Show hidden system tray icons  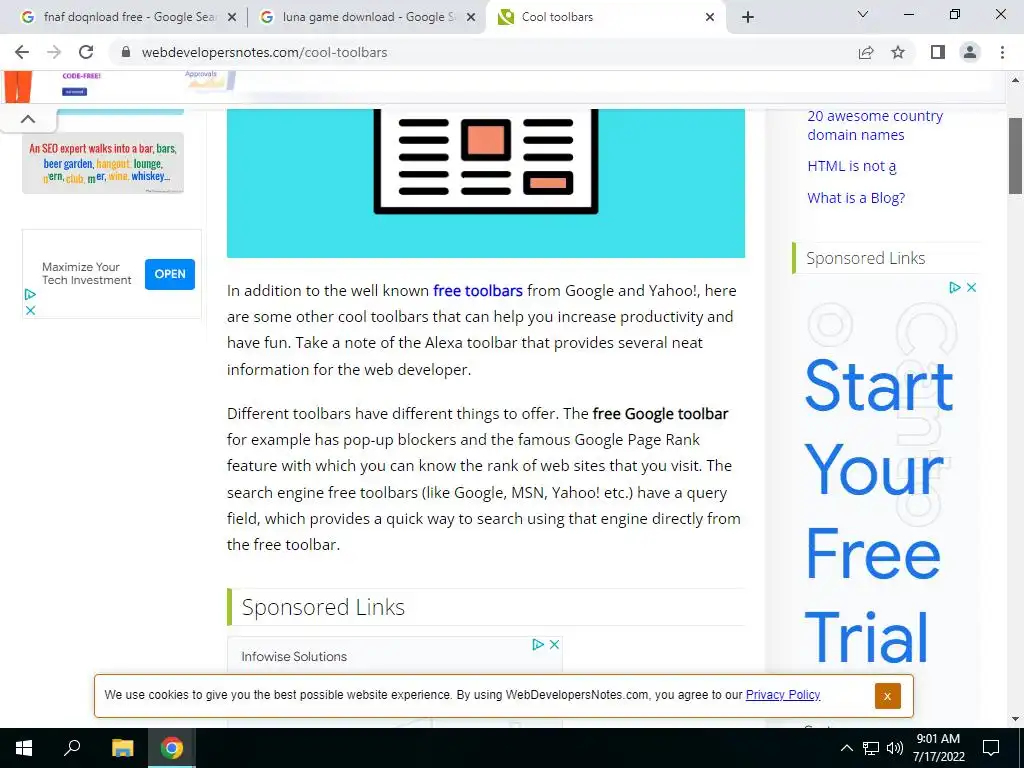coord(846,748)
